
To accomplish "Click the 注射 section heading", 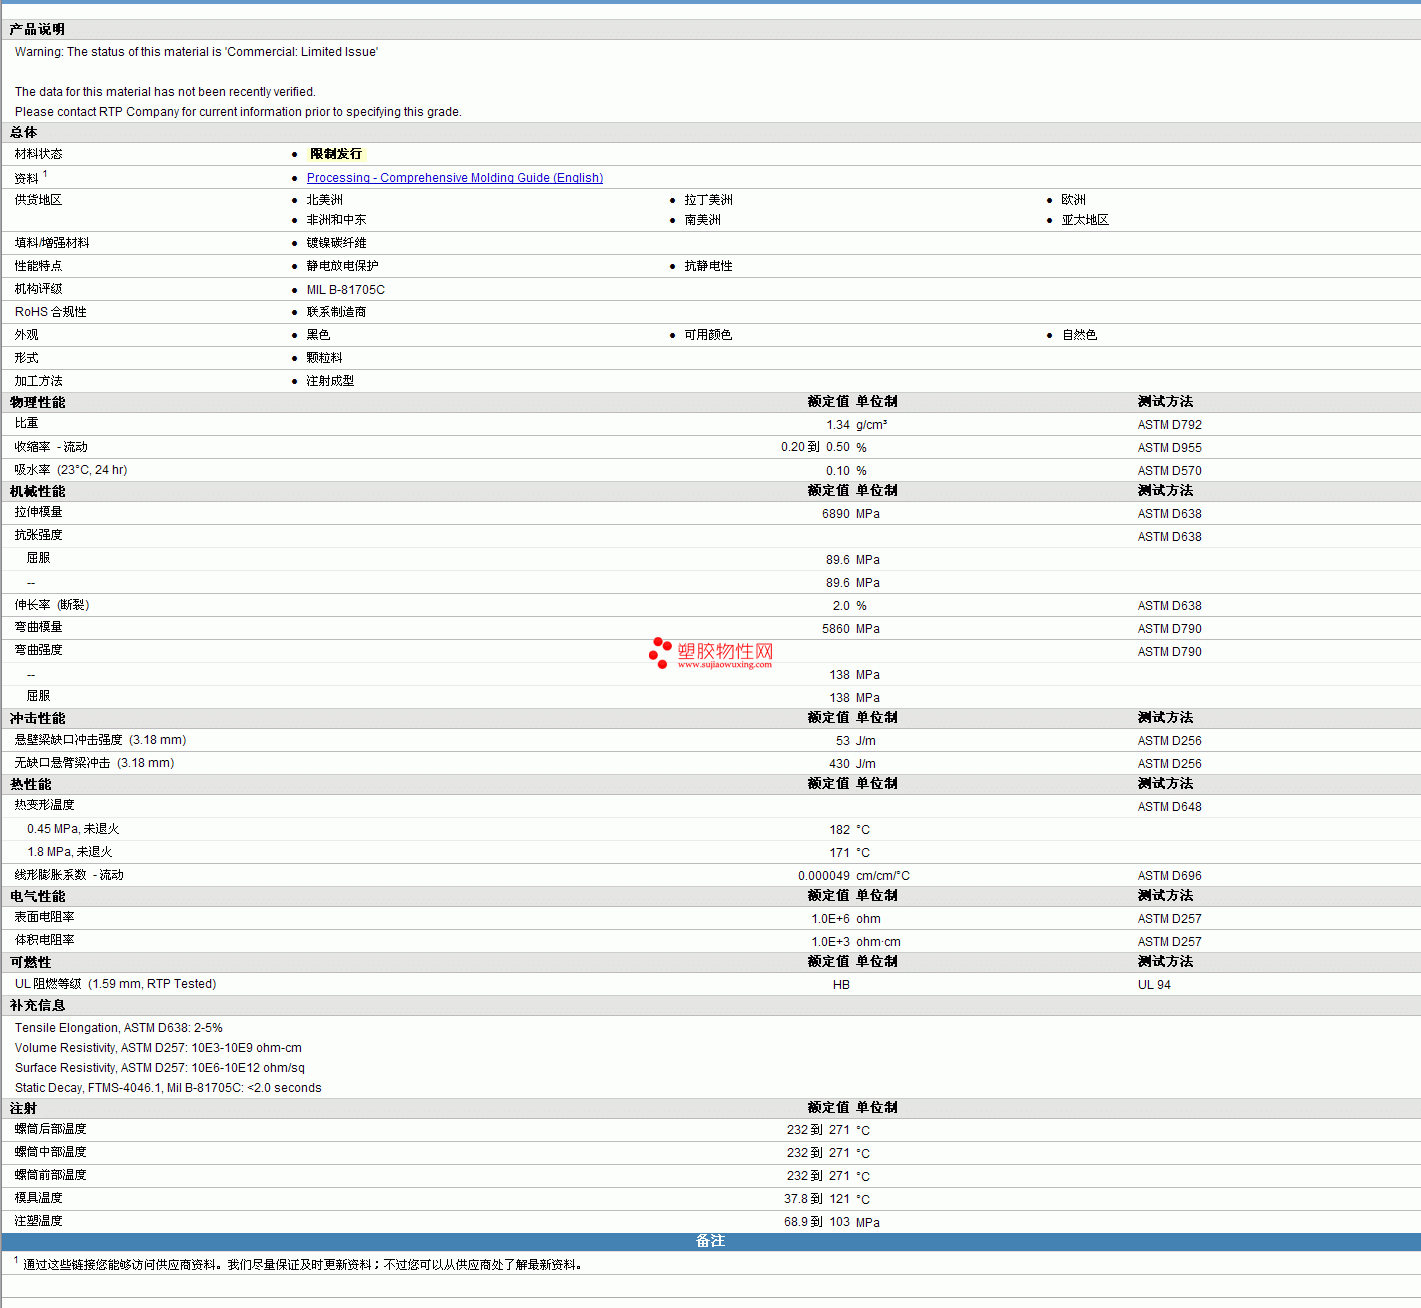I will (x=24, y=1108).
